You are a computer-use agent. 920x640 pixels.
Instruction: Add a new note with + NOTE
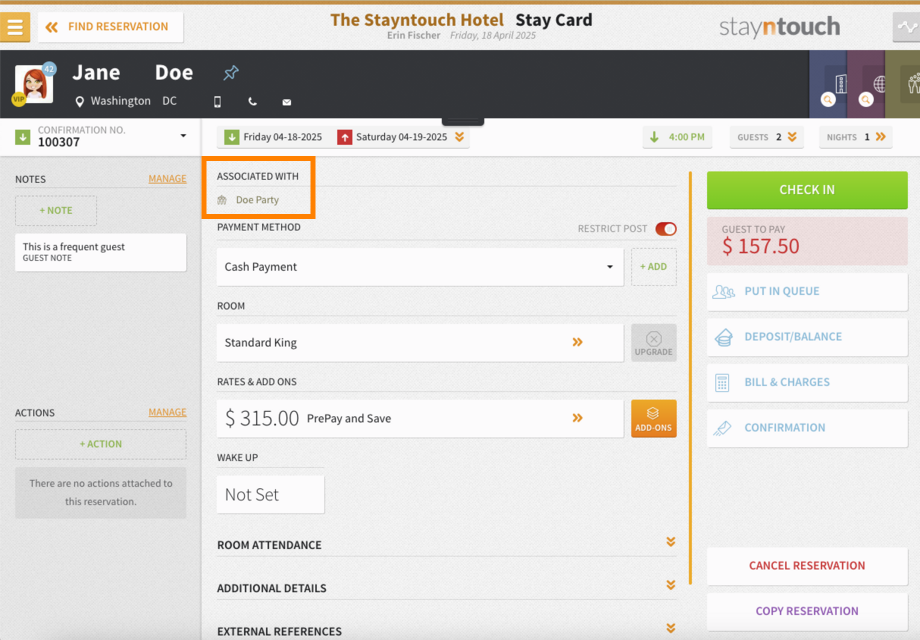point(56,211)
